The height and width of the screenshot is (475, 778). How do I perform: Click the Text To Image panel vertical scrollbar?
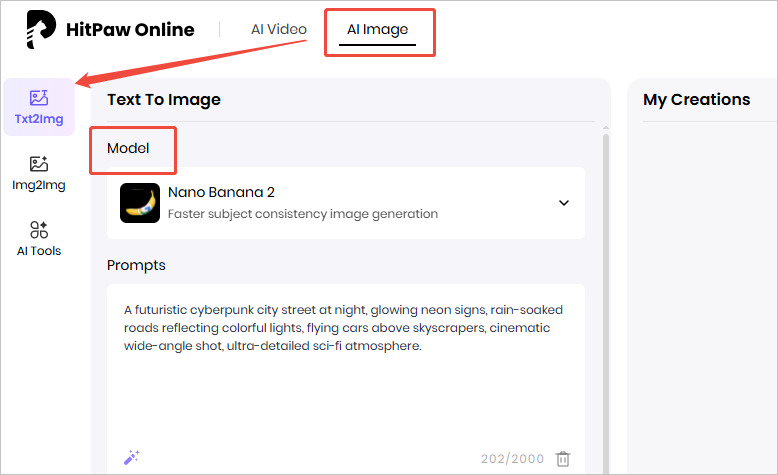pyautogui.click(x=604, y=300)
